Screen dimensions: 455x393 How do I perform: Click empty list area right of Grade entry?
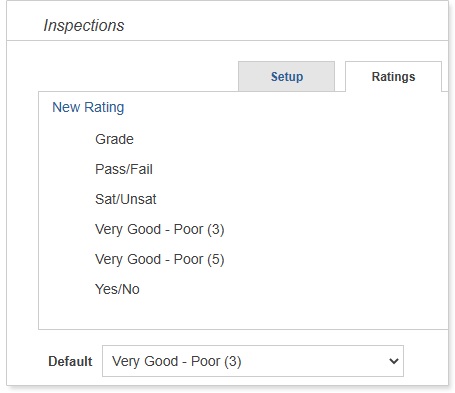(x=290, y=139)
